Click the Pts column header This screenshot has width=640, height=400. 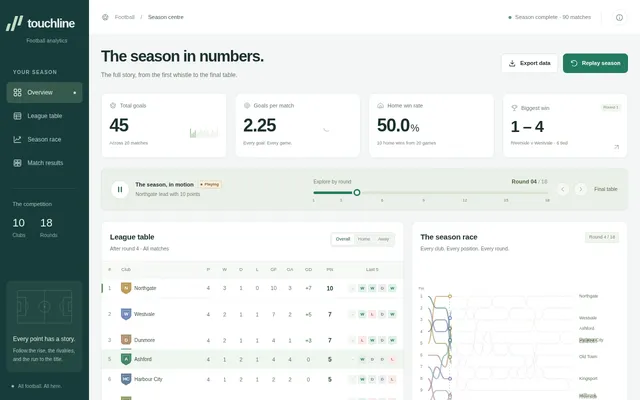click(x=330, y=269)
